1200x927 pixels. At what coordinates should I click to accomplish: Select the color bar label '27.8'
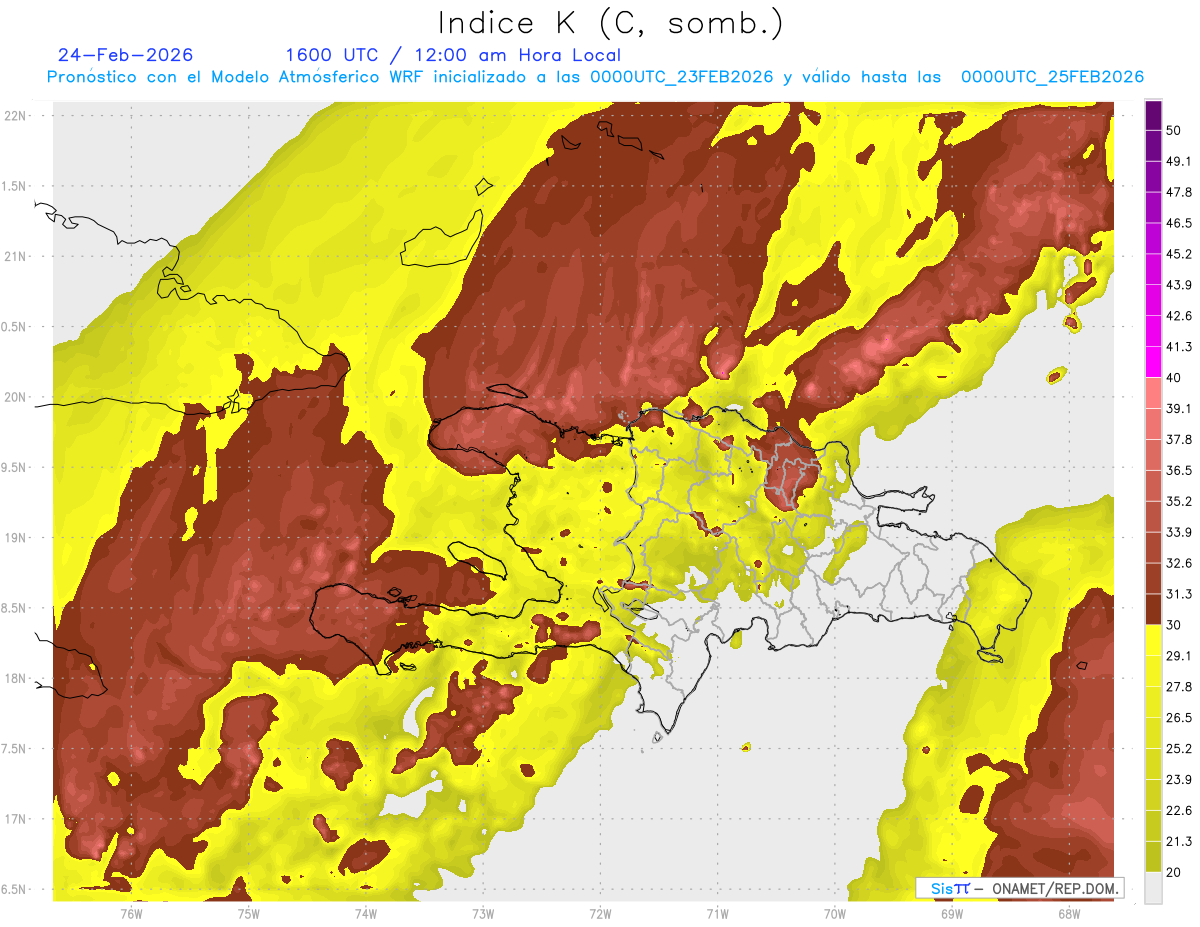[1178, 687]
